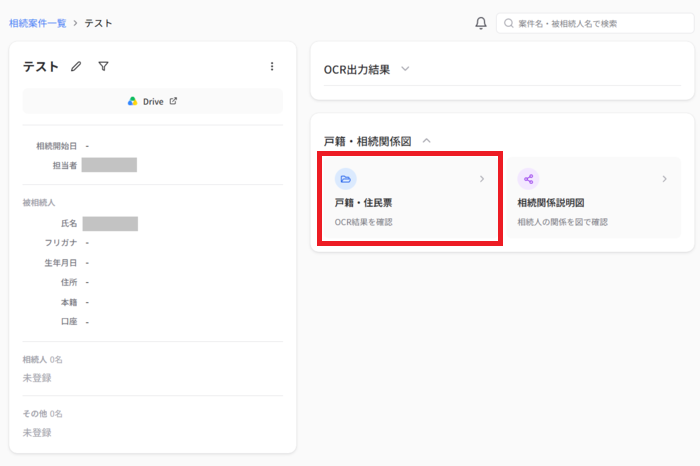The height and width of the screenshot is (466, 700).
Task: Click the 生年月日 label
Action: tap(61, 263)
